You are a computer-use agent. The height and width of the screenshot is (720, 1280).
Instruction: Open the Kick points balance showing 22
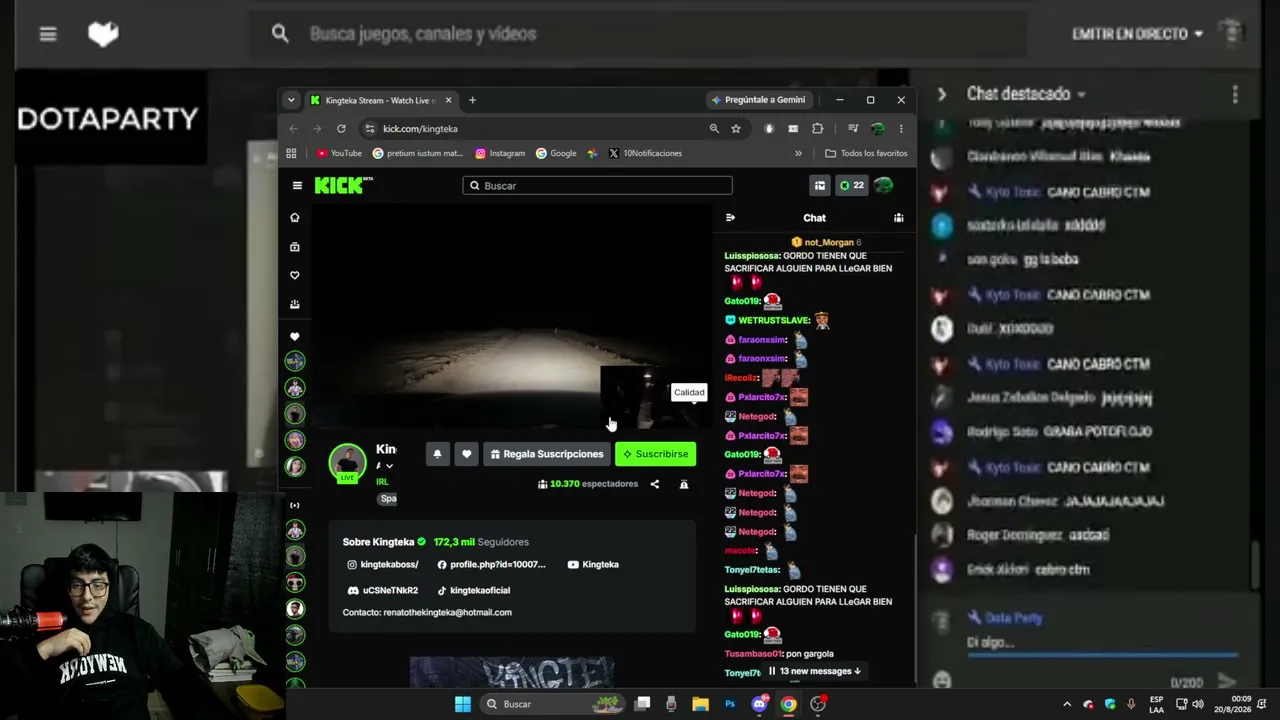(851, 185)
